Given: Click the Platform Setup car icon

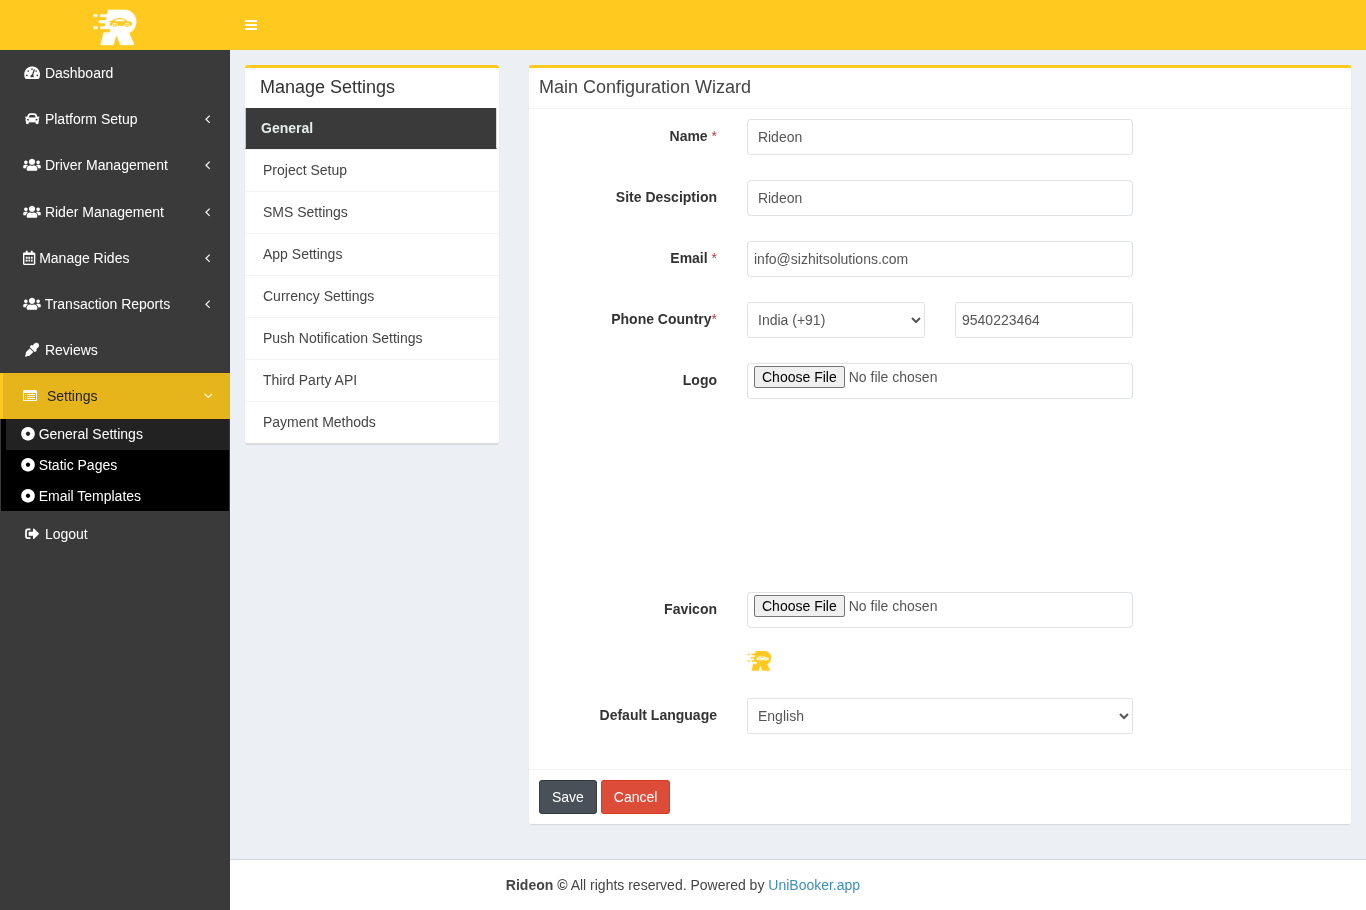Looking at the screenshot, I should tap(32, 119).
